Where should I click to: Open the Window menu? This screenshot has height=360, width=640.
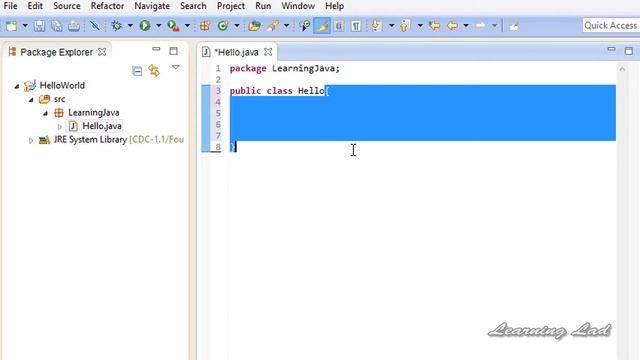click(298, 6)
